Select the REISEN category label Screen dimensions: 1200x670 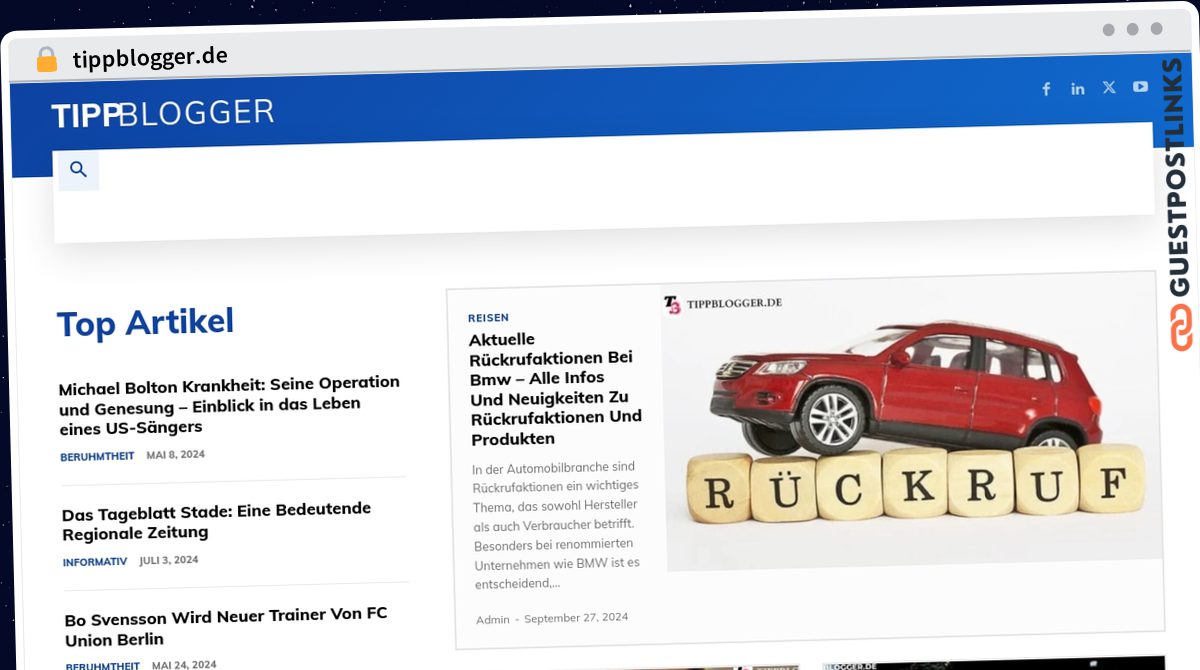(x=488, y=318)
